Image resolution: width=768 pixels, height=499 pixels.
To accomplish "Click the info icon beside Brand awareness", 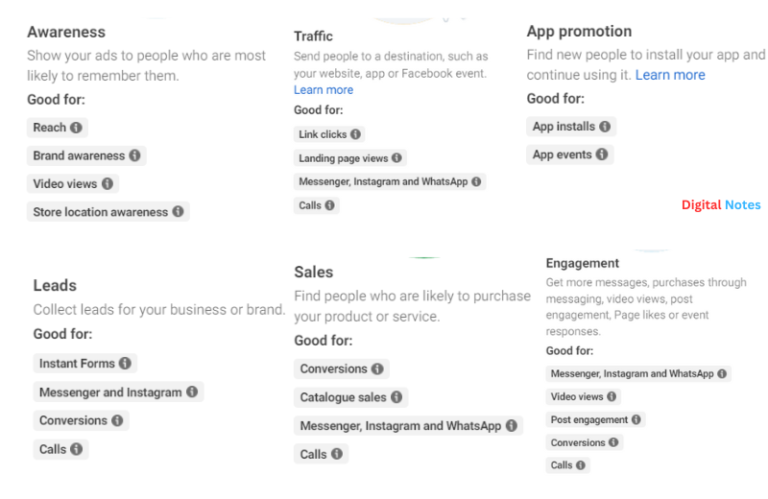I will click(x=135, y=155).
